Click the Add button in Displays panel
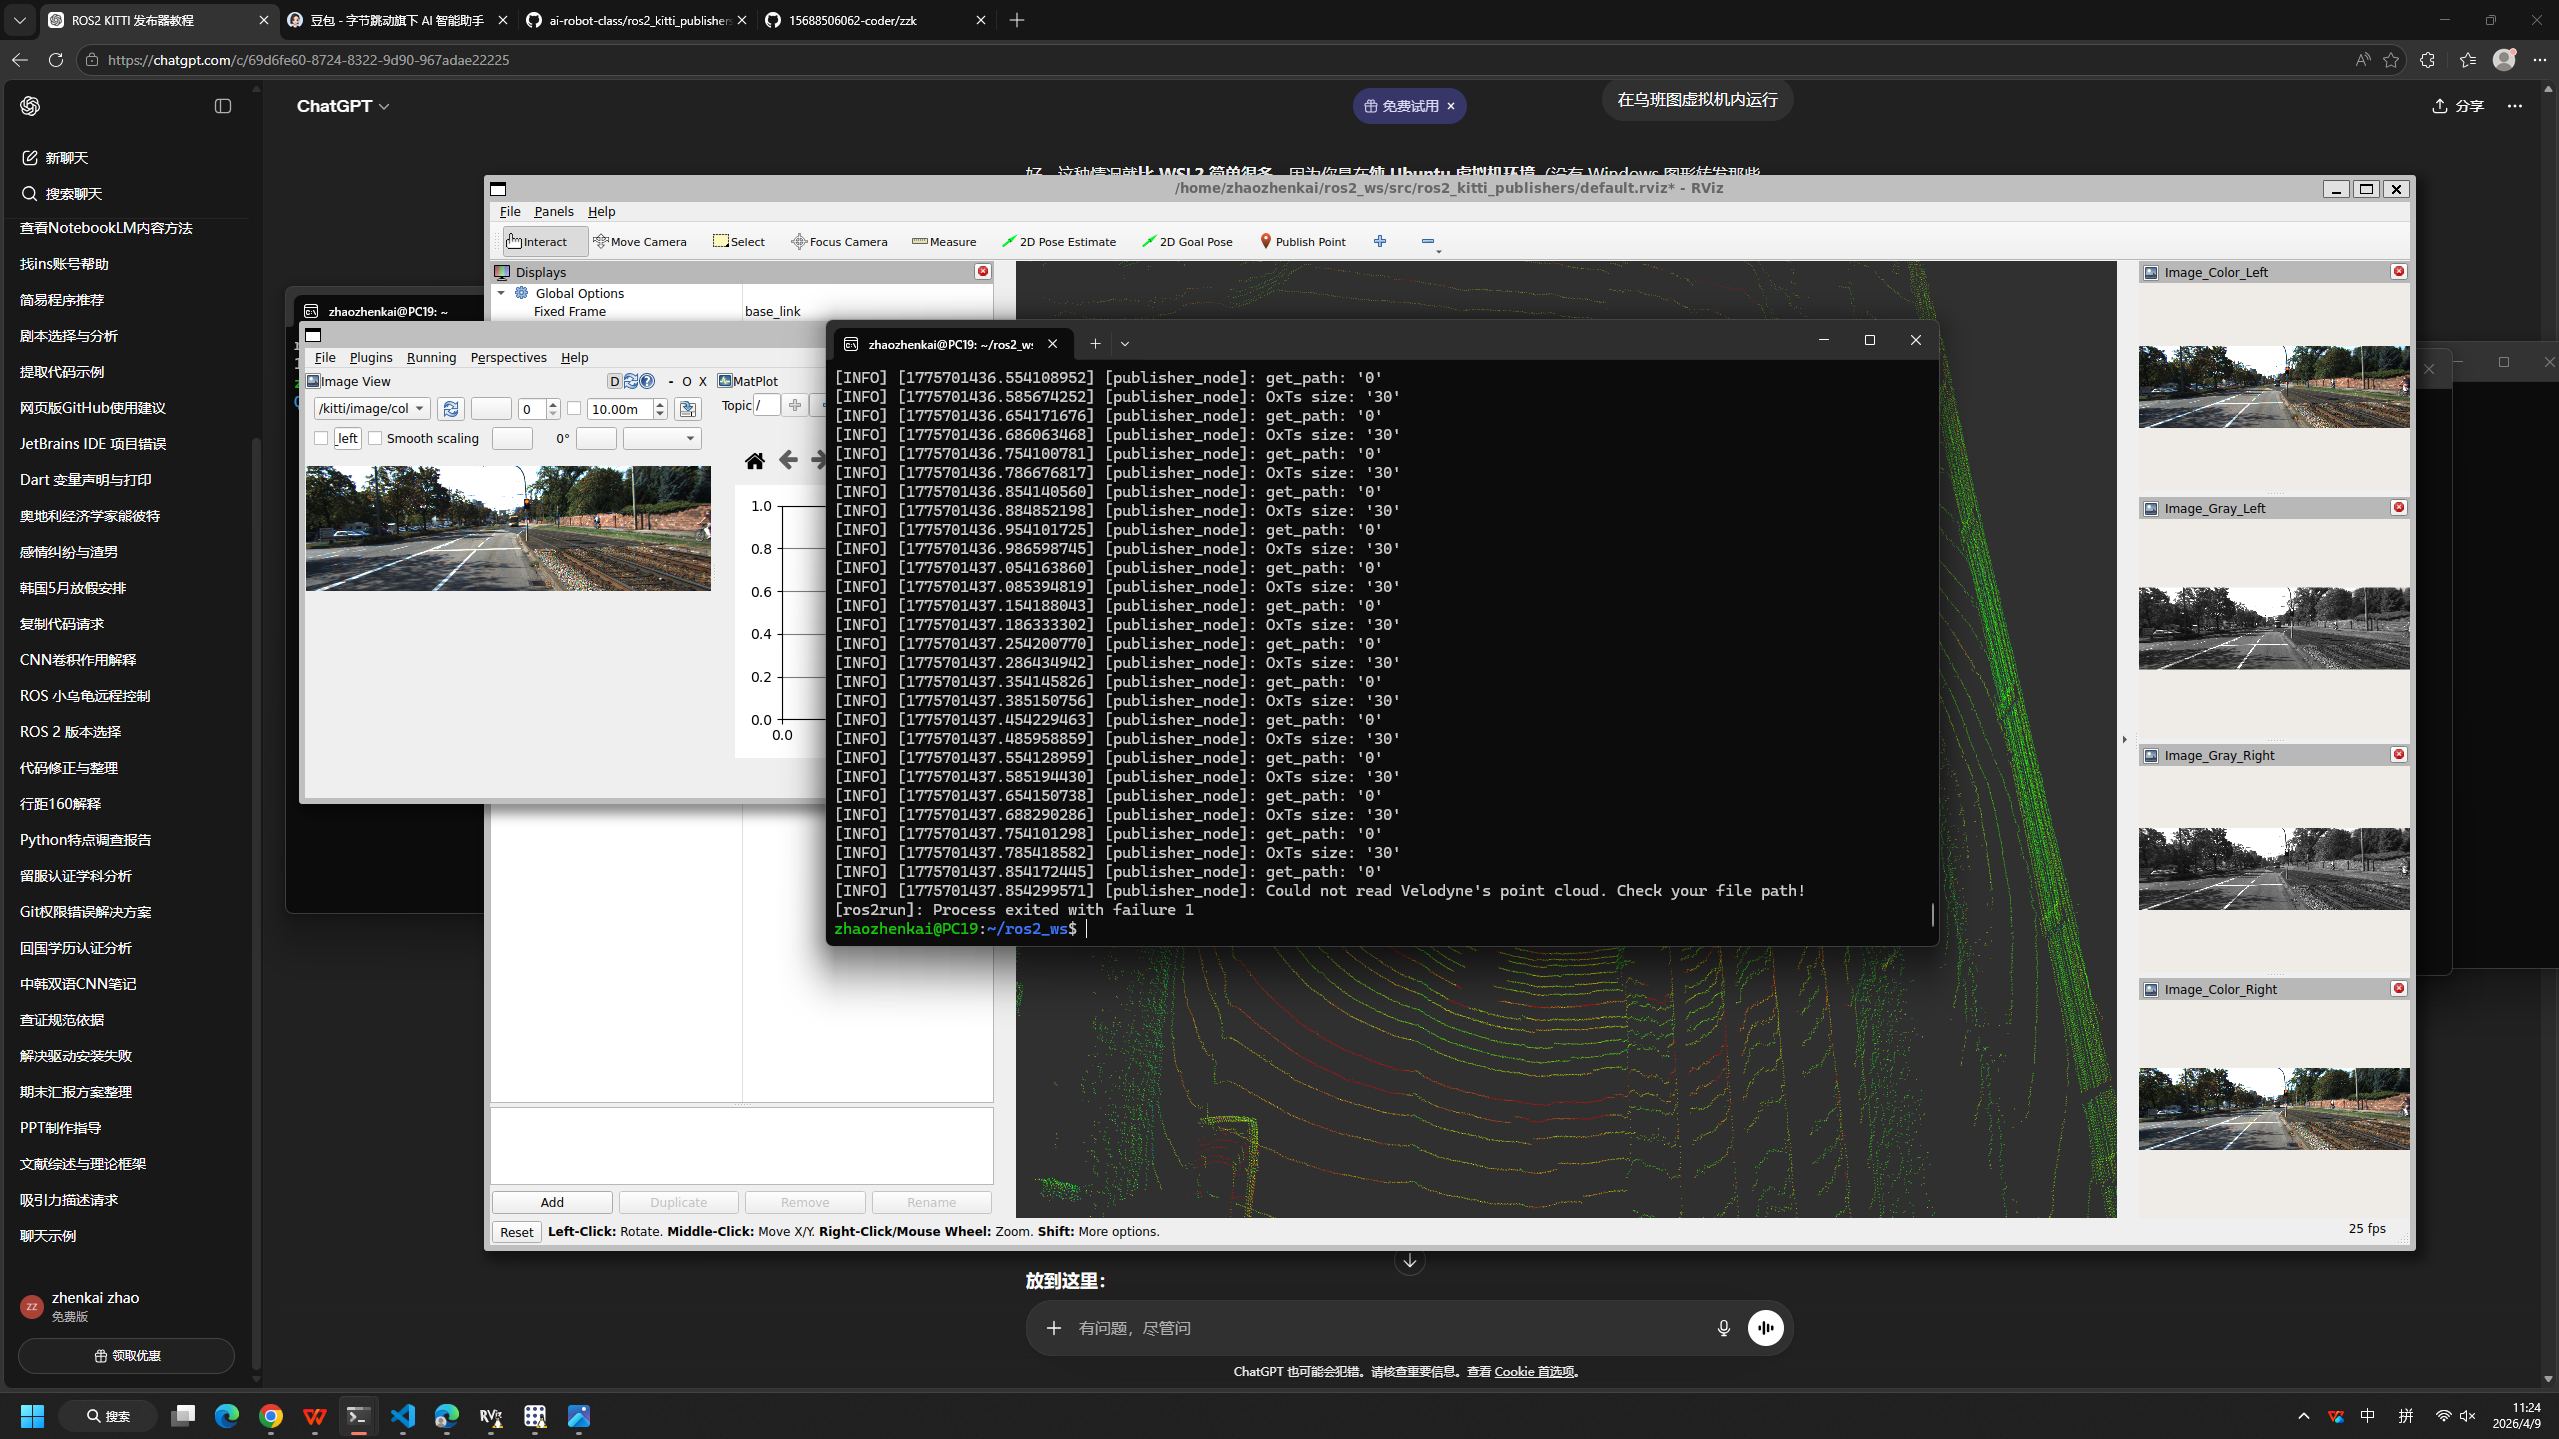This screenshot has width=2559, height=1439. pos(552,1202)
